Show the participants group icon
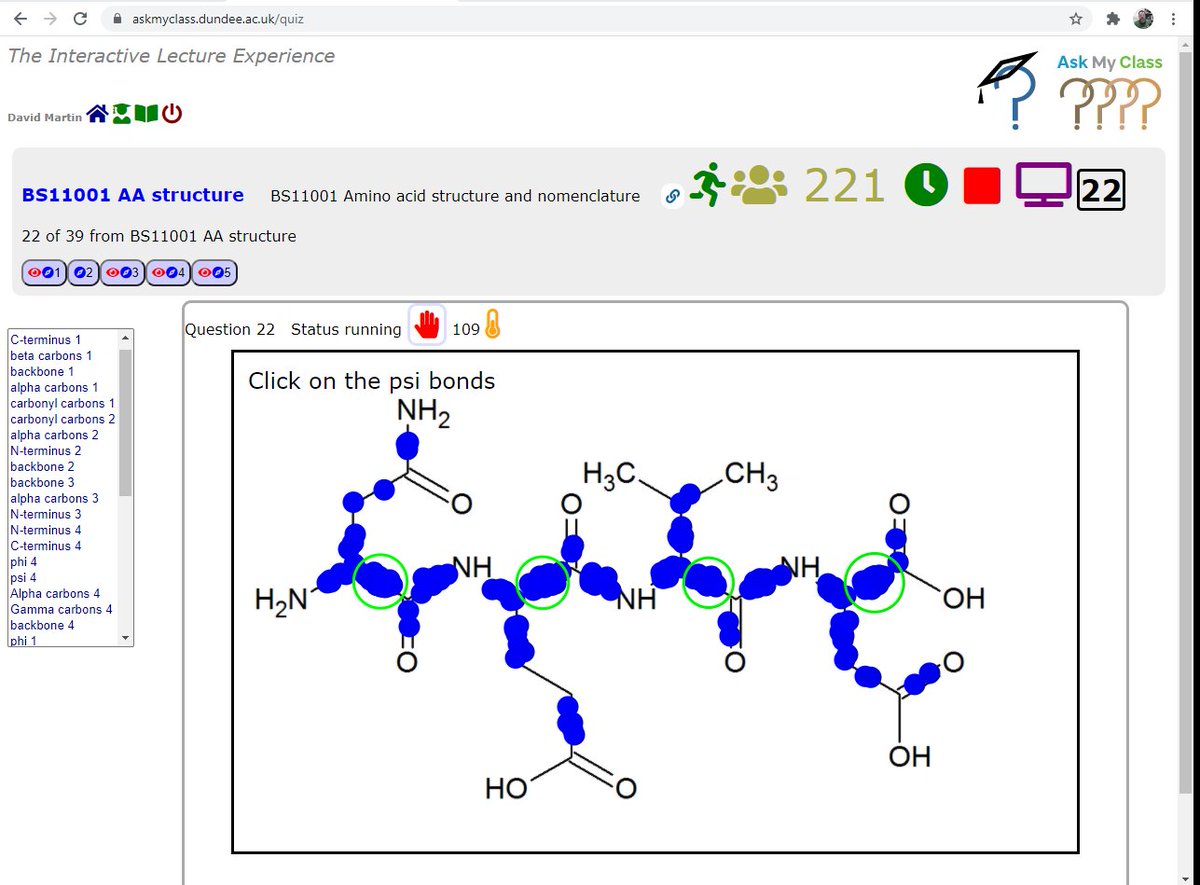This screenshot has height=885, width=1200. click(x=760, y=185)
